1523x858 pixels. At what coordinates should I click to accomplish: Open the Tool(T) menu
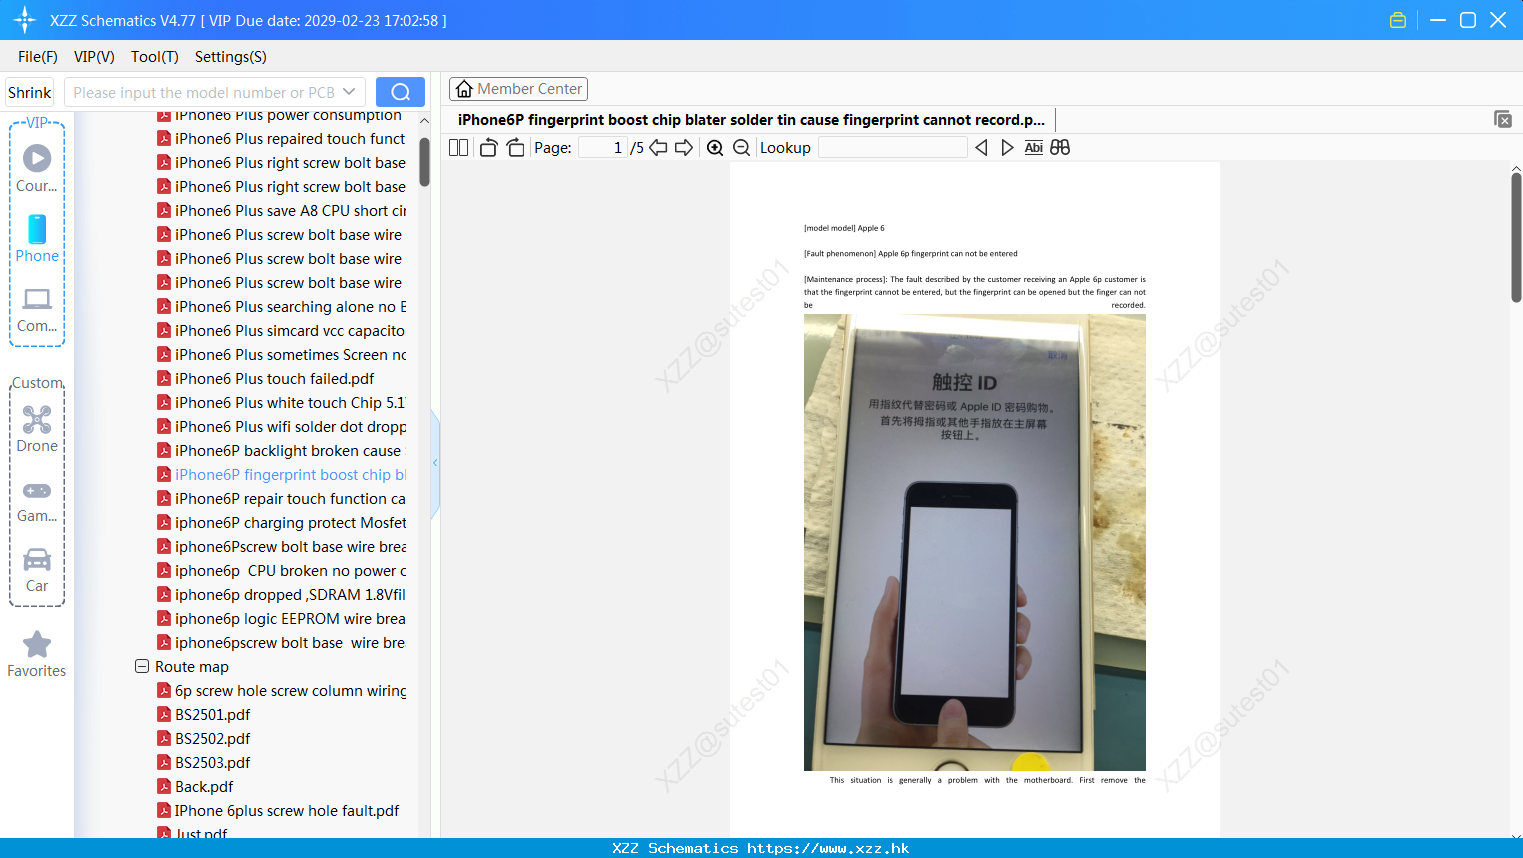pos(154,57)
